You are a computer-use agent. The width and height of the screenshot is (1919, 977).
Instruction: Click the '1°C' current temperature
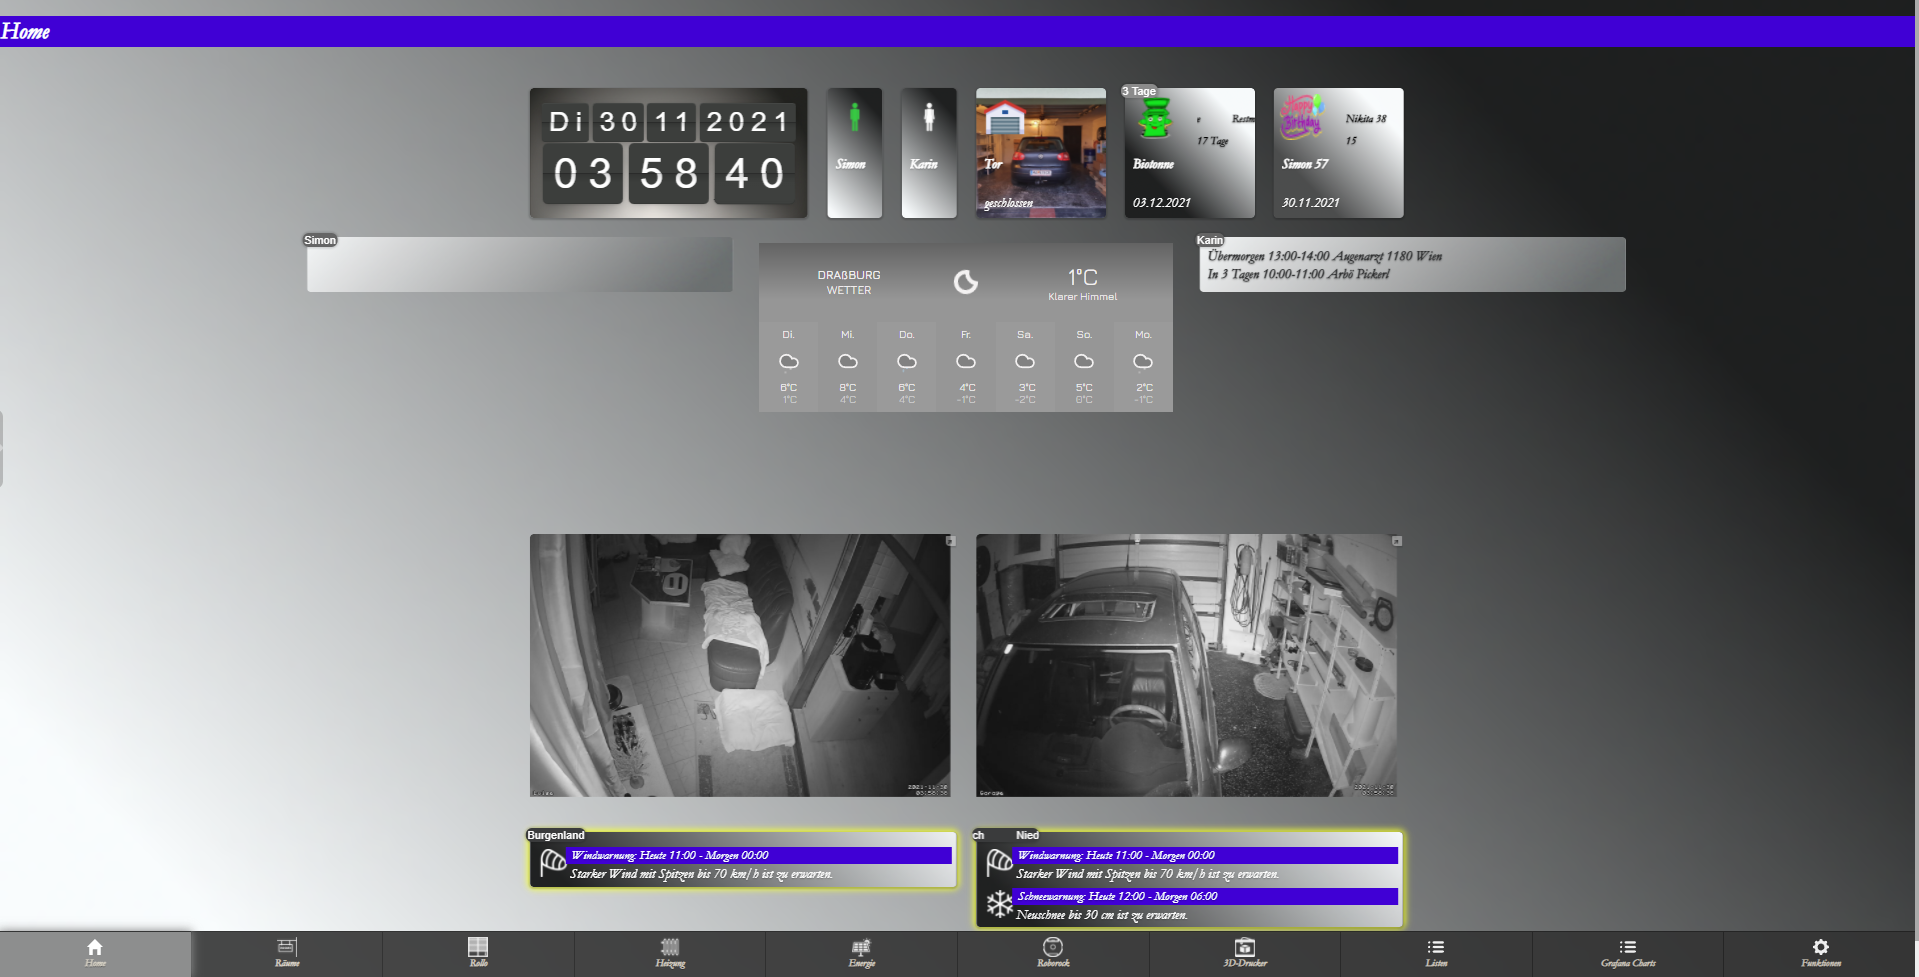coord(1083,277)
